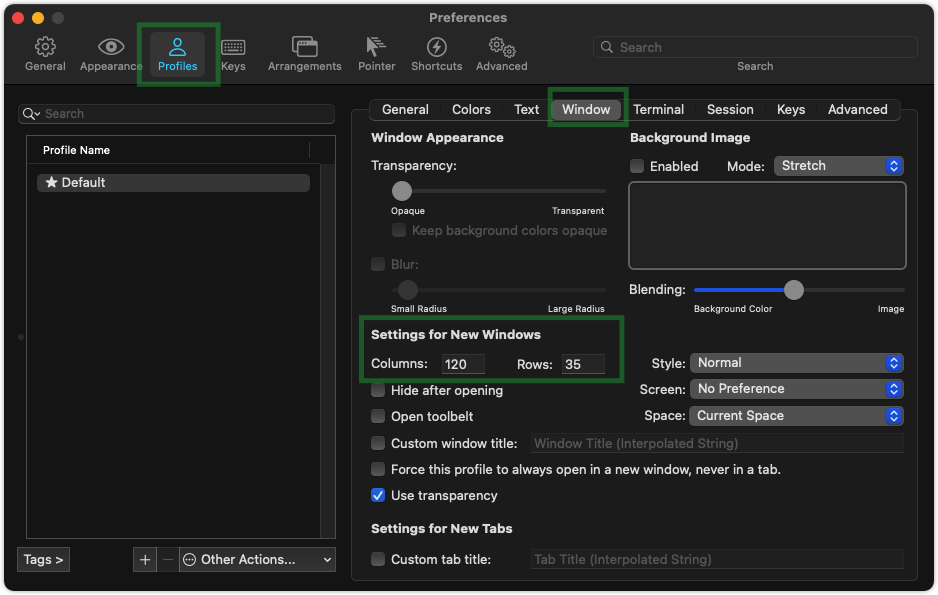Viewport: 938px width, 595px height.
Task: Add a new profile with plus button
Action: click(145, 560)
